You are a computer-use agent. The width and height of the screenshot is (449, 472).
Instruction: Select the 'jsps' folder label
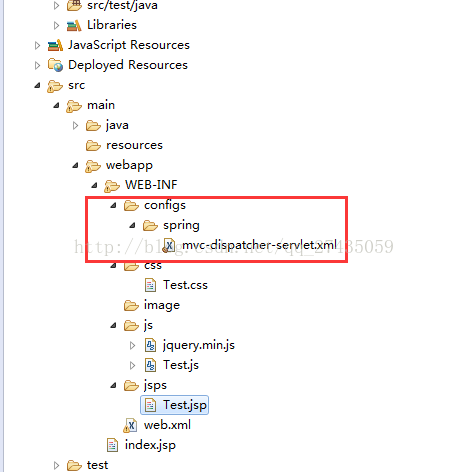click(155, 386)
